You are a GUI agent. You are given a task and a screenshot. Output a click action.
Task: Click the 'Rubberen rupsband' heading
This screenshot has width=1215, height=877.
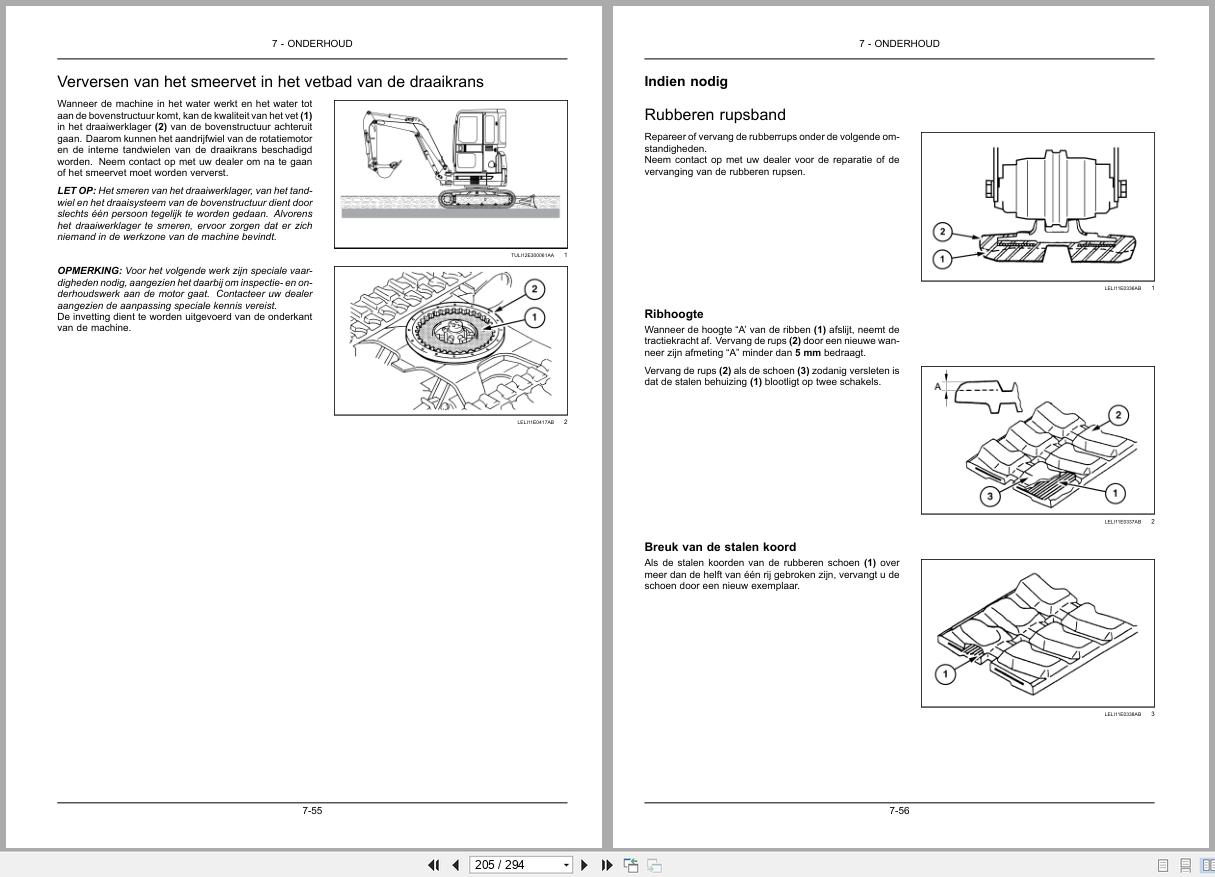[715, 115]
